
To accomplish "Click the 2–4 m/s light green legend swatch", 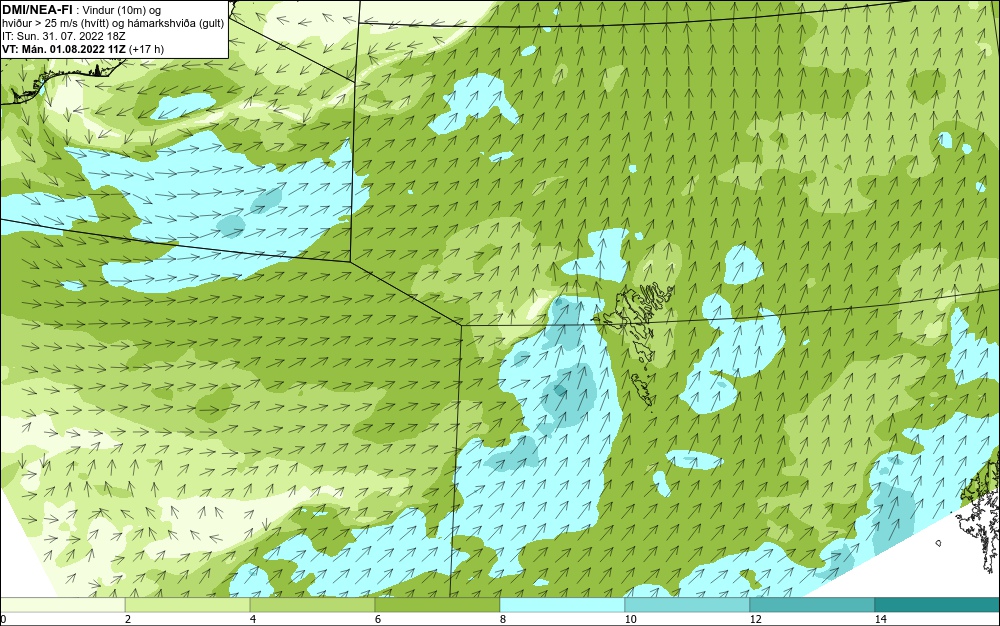I will pyautogui.click(x=188, y=605).
